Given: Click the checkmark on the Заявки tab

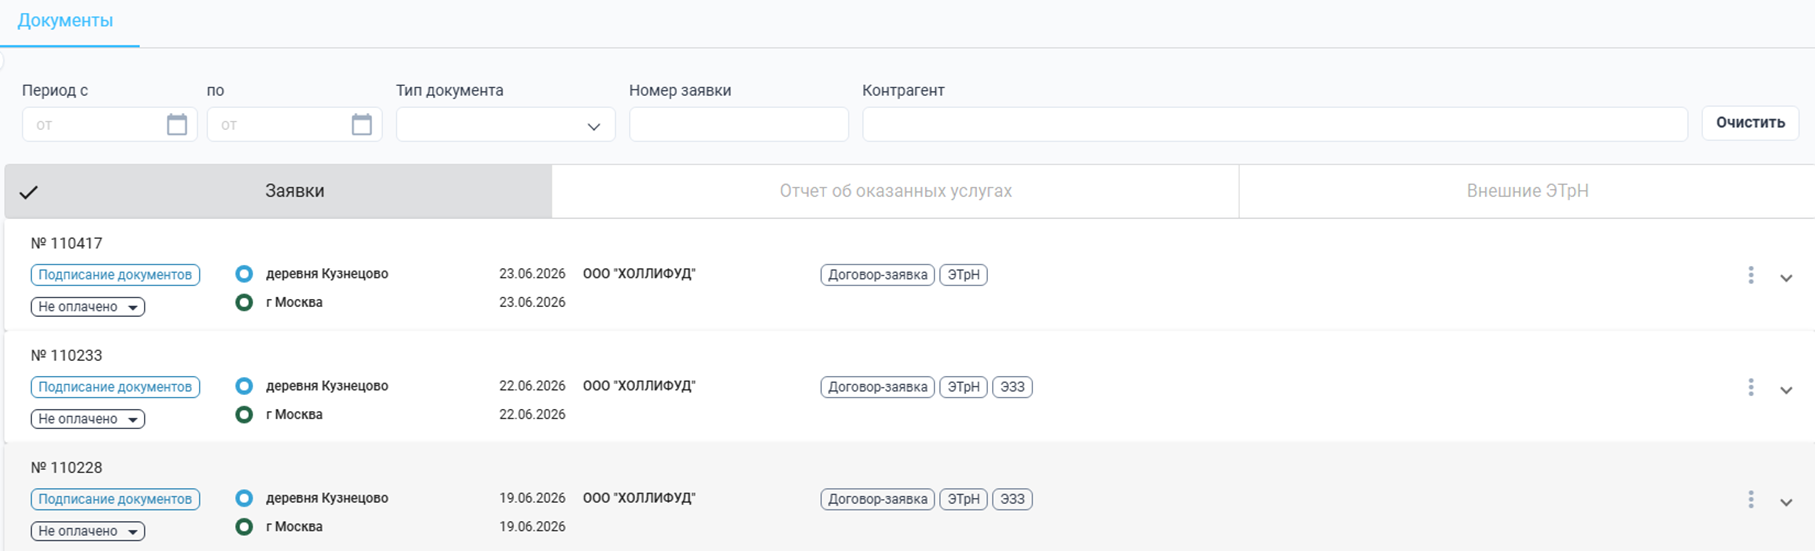Looking at the screenshot, I should [29, 192].
